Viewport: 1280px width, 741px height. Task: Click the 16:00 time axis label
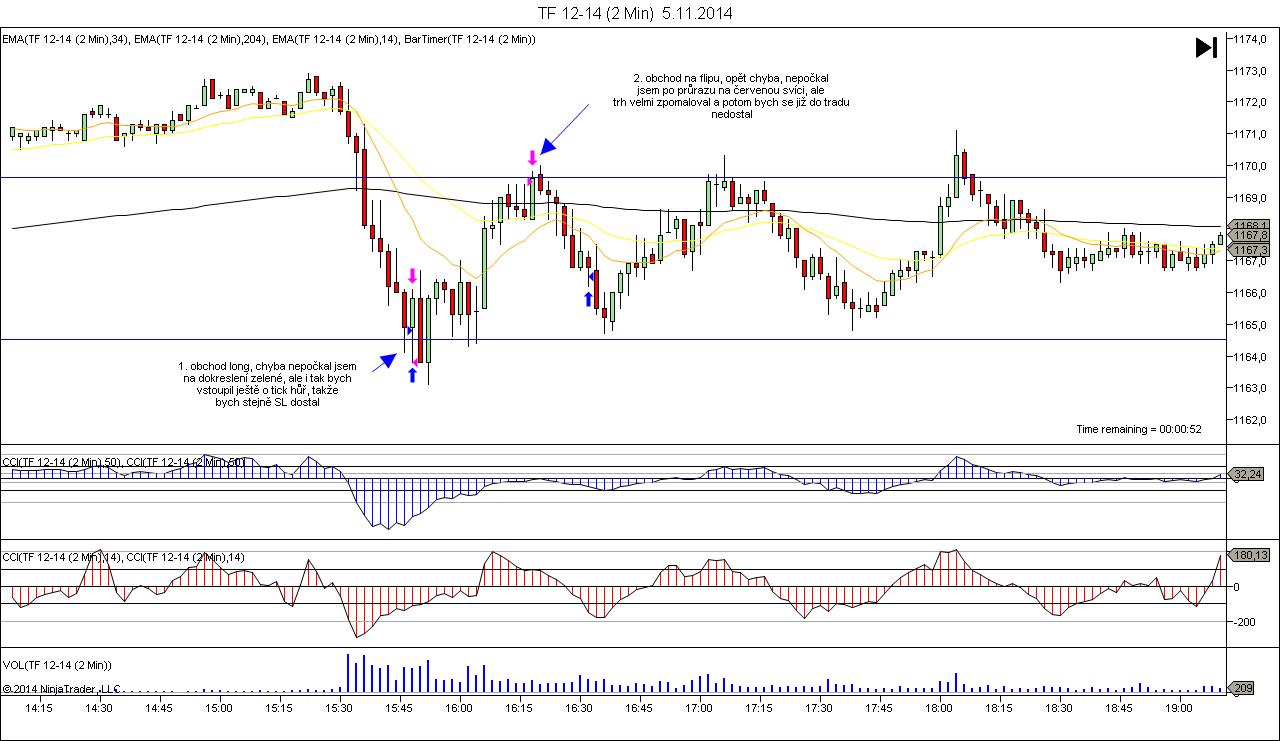tap(459, 708)
